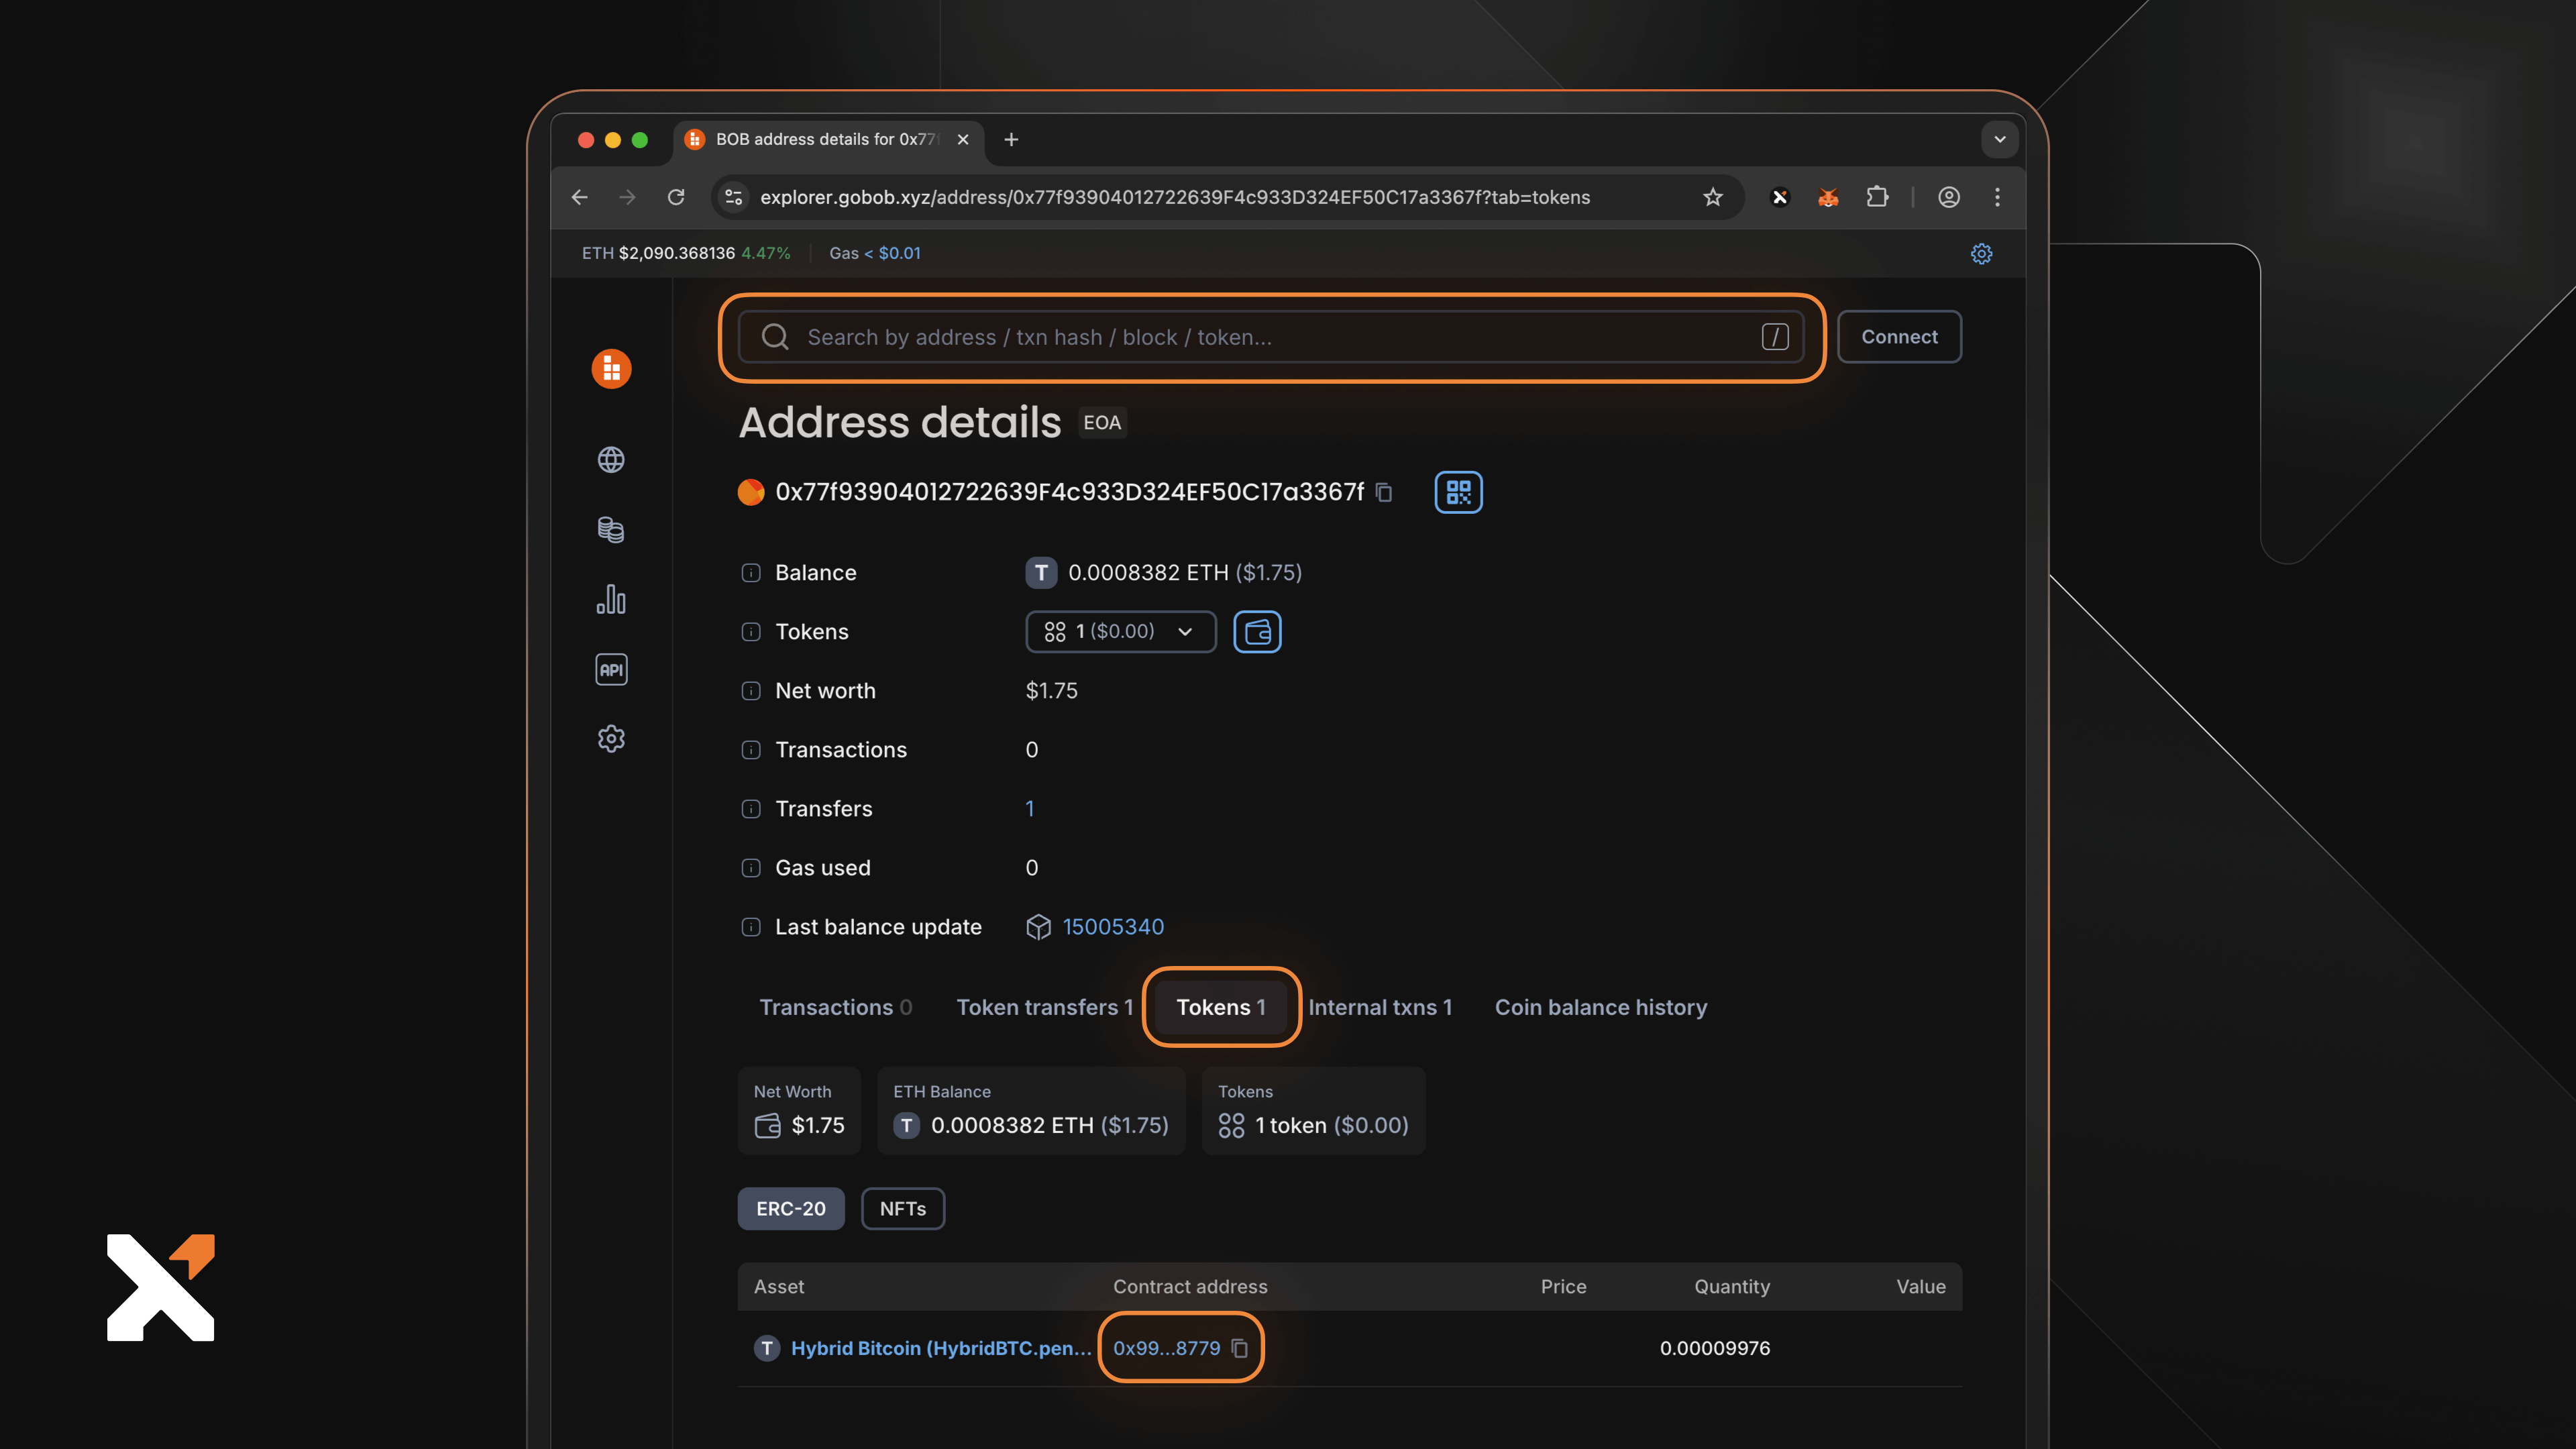Copy contract address 0x99...8779
The image size is (2576, 1449).
click(1240, 1348)
